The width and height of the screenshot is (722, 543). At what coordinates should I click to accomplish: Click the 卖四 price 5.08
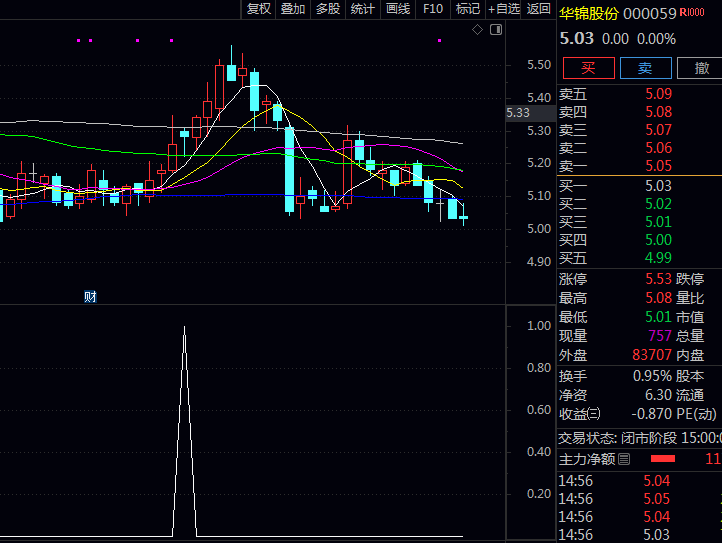(658, 112)
